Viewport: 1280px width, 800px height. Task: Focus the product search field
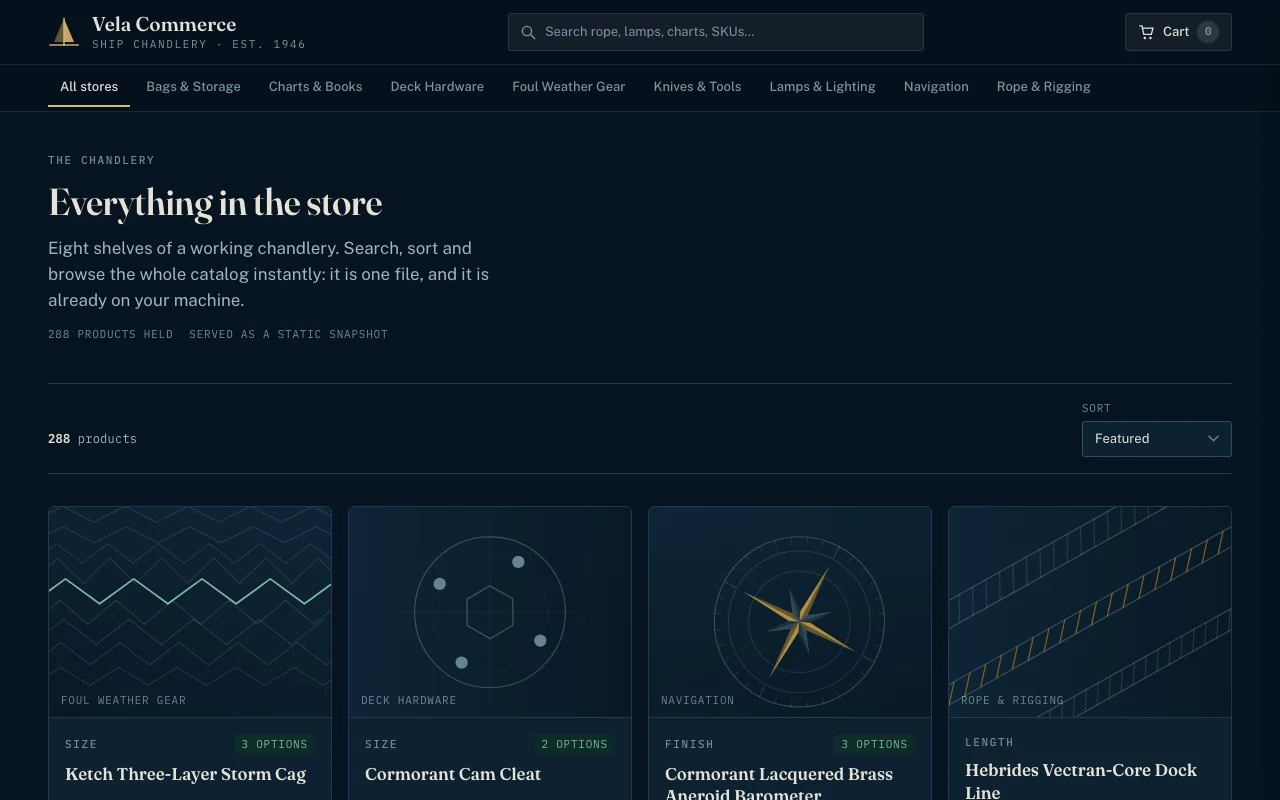coord(715,32)
